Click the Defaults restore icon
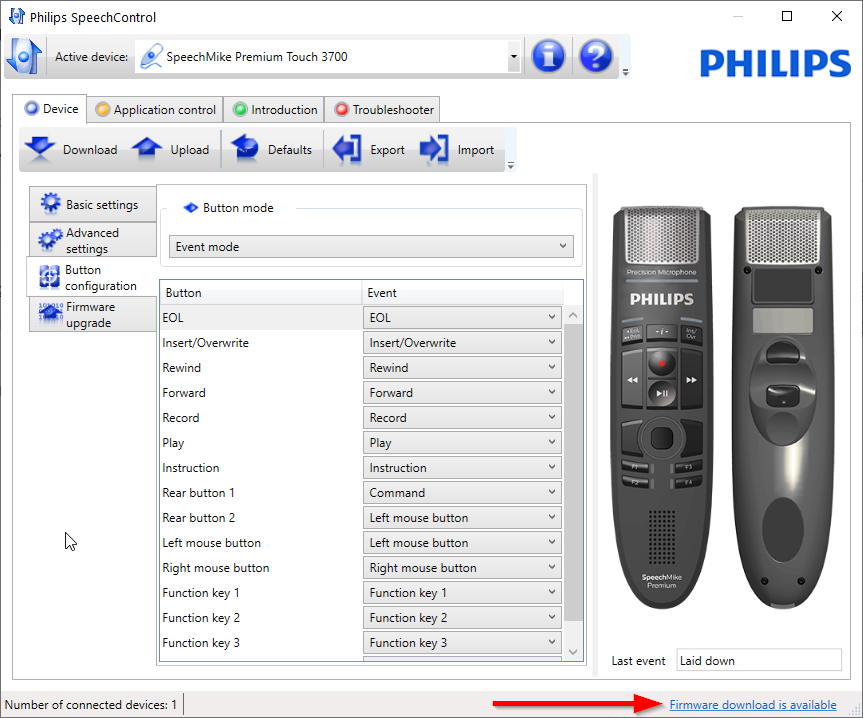This screenshot has width=863, height=718. [x=244, y=149]
